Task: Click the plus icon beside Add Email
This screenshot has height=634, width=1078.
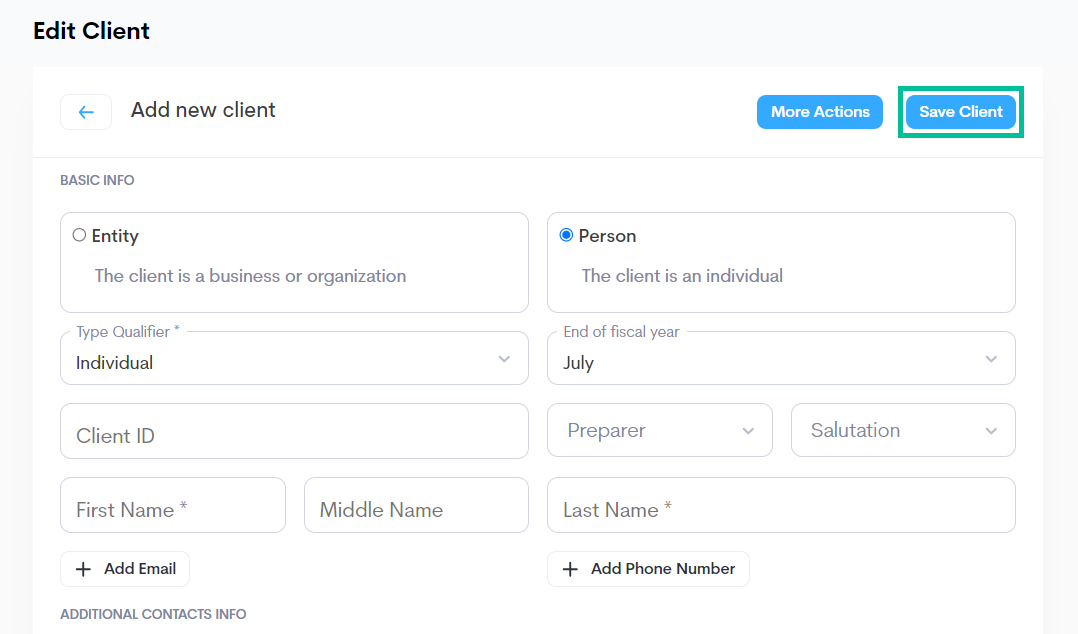Action: tap(83, 569)
